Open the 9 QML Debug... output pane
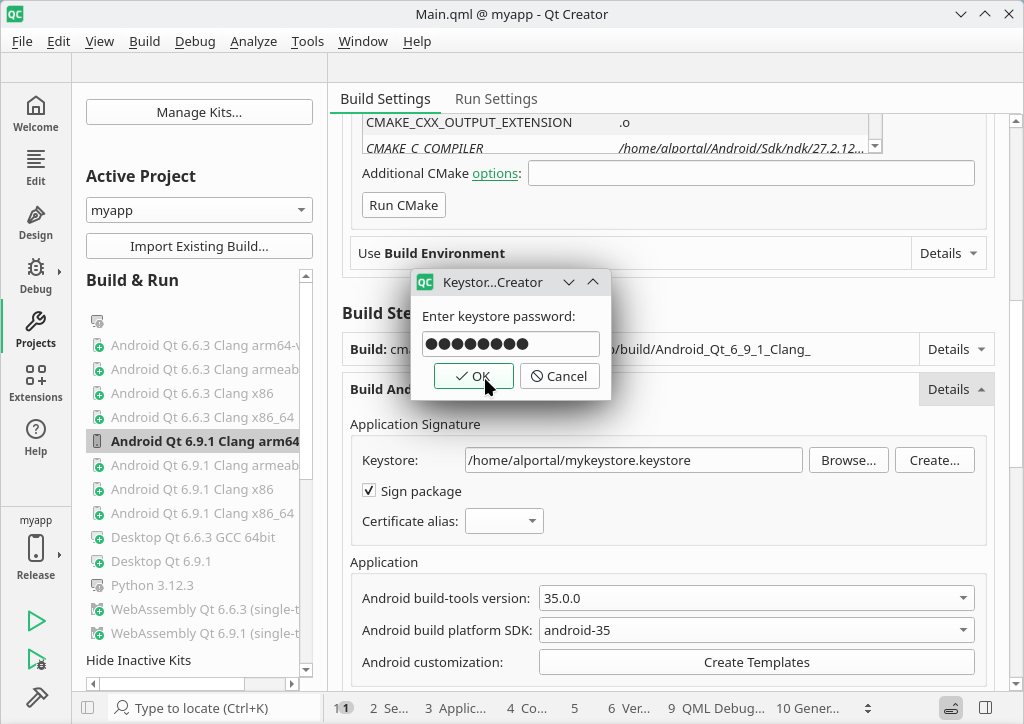This screenshot has height=724, width=1024. coord(716,708)
